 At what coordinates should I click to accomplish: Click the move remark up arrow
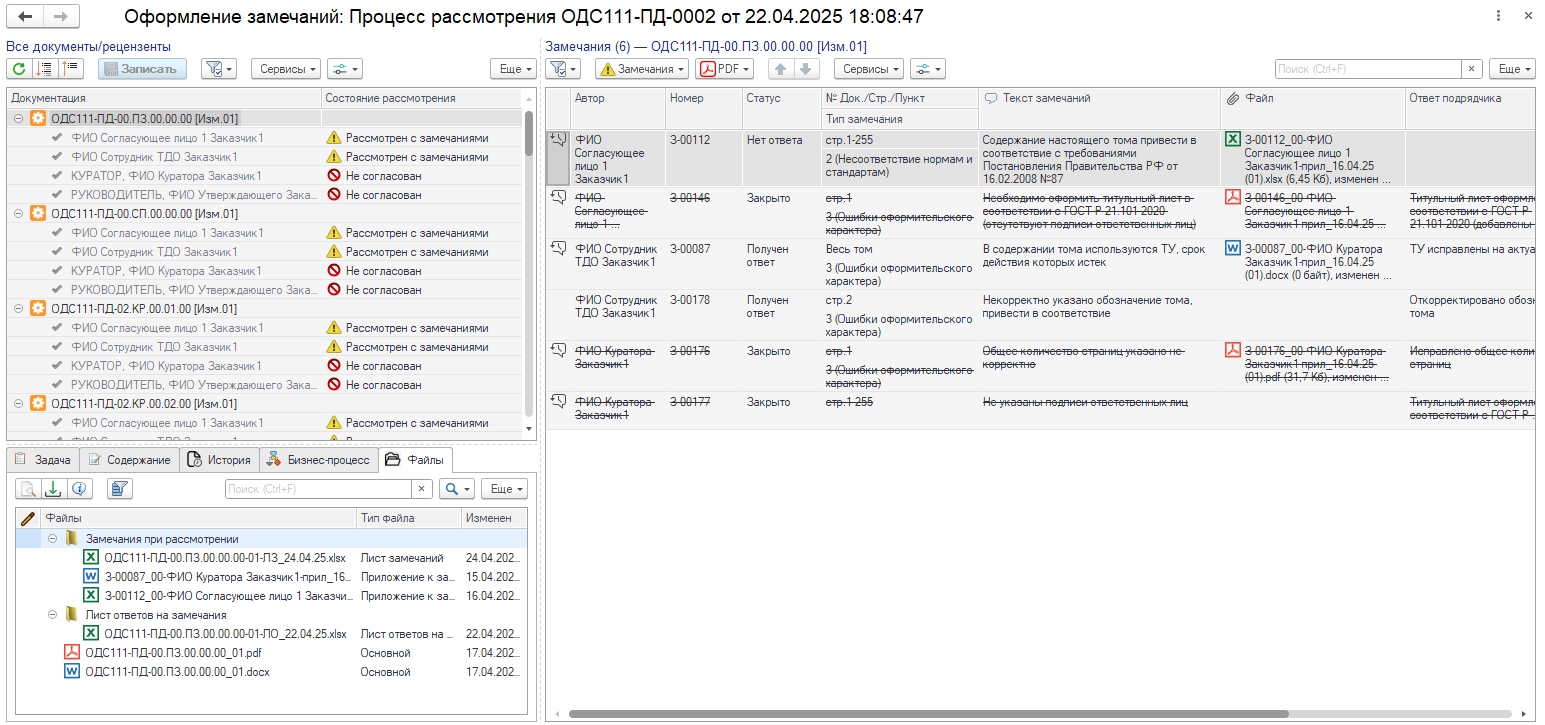pos(781,69)
